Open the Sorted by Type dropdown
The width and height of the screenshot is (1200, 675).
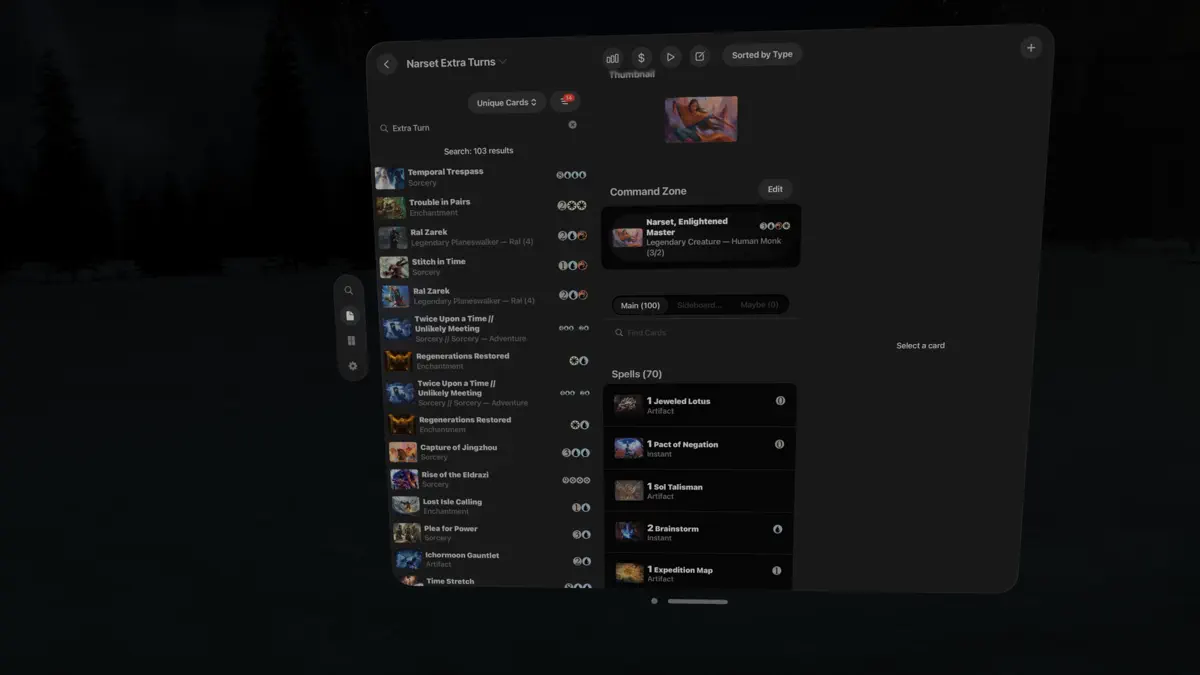761,54
